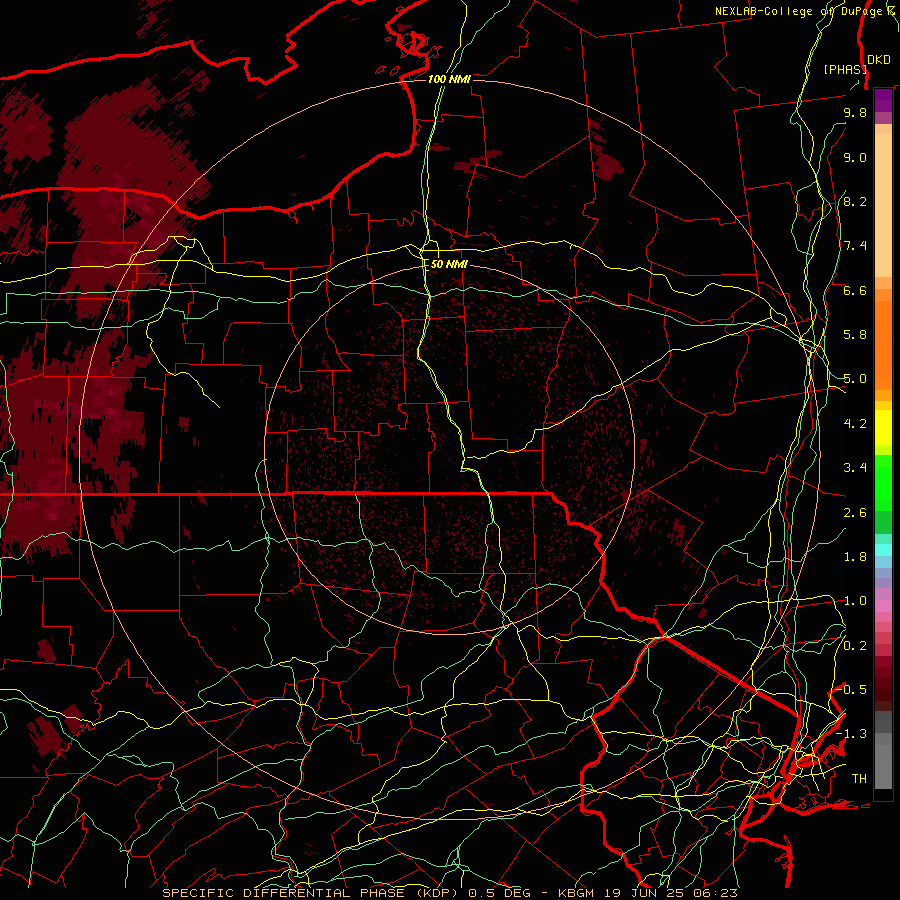Viewport: 900px width, 900px height.
Task: Click the 50 NMI range ring label
Action: (x=449, y=264)
